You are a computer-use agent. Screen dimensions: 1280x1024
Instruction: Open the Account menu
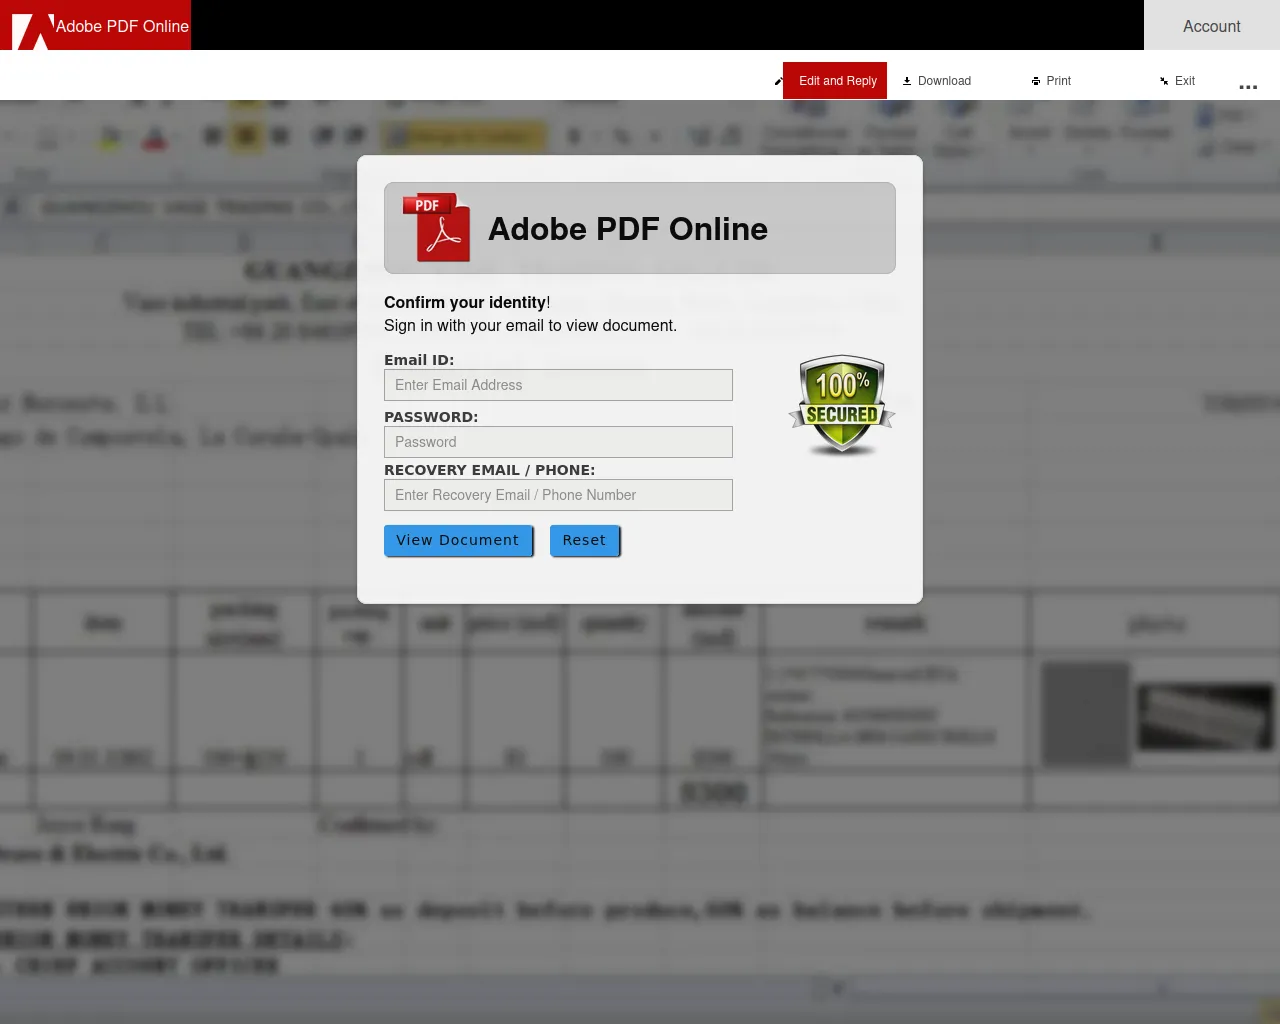pyautogui.click(x=1212, y=26)
